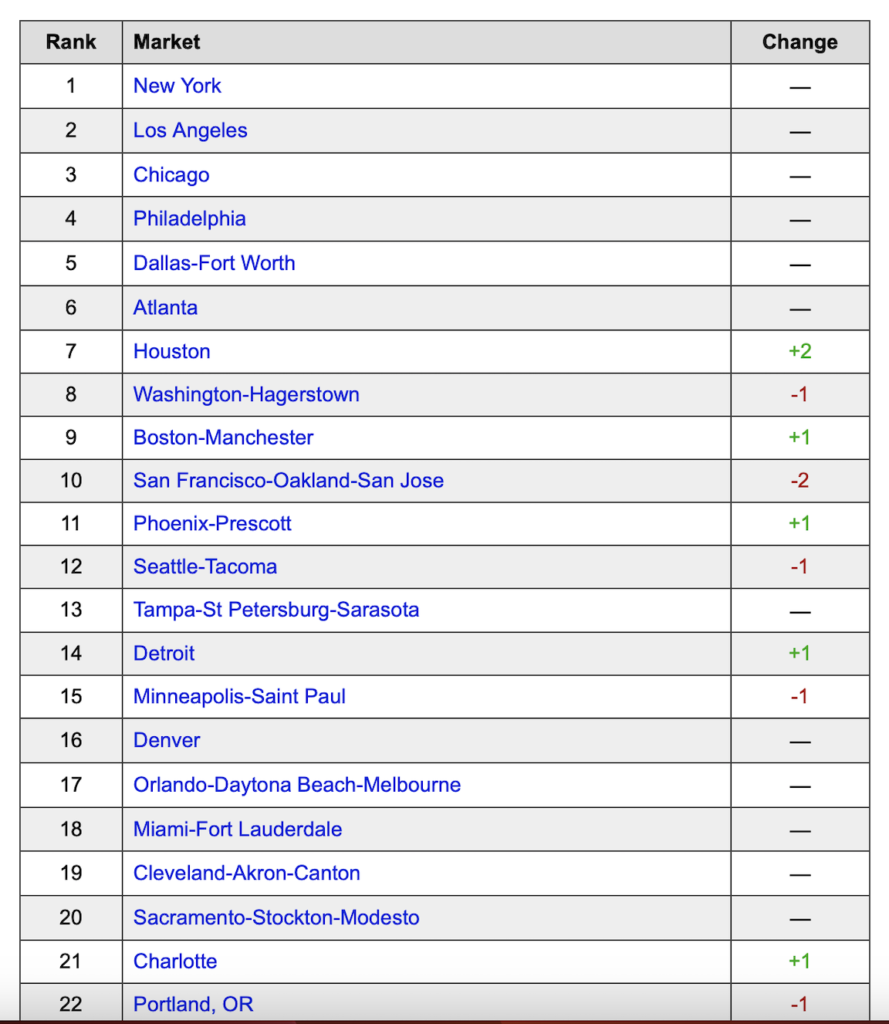Select the Seattle-Tacoma link

click(x=205, y=567)
